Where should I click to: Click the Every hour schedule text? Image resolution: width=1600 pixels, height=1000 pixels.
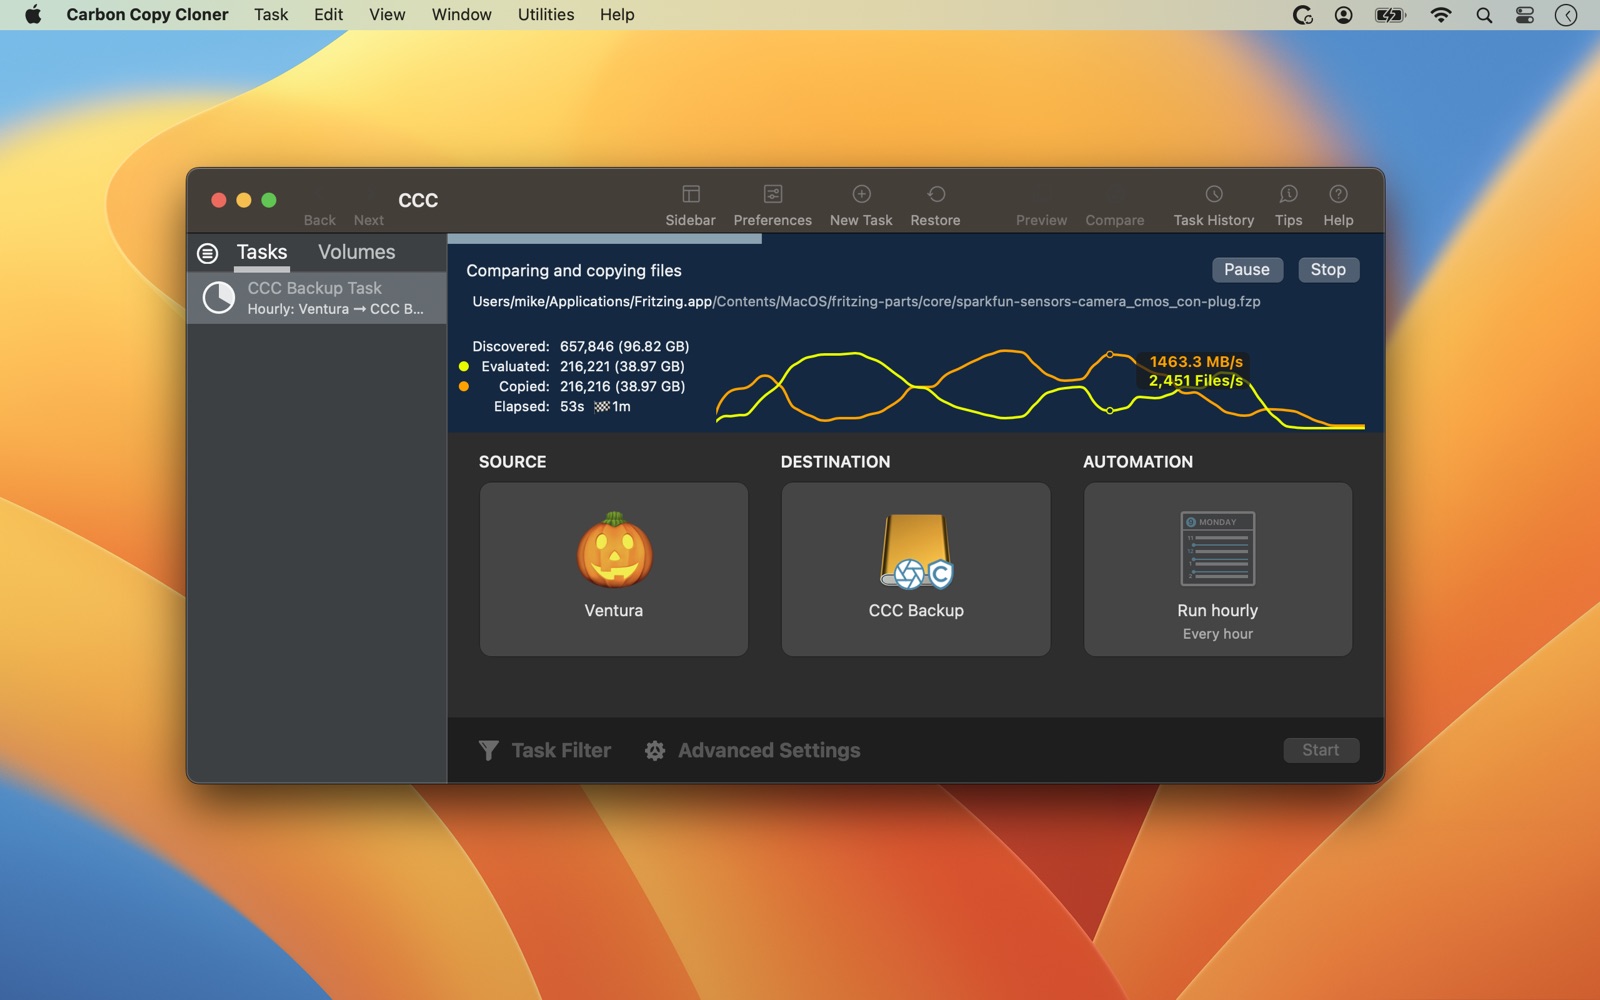[1218, 634]
